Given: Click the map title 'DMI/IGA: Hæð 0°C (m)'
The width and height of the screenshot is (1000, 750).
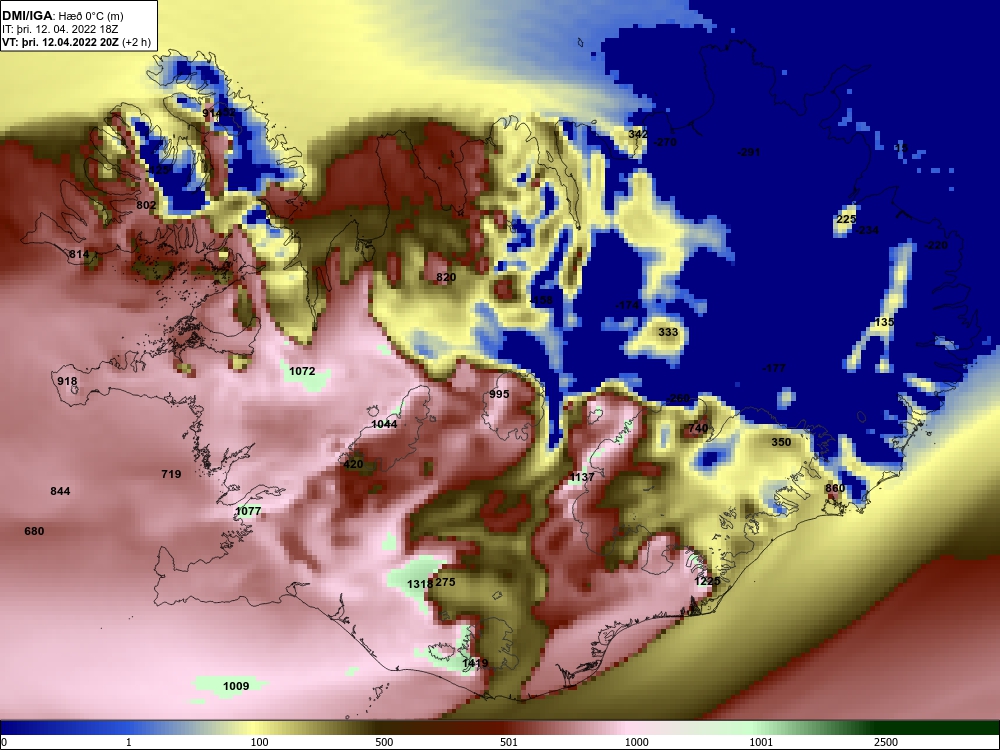Looking at the screenshot, I should (62, 16).
